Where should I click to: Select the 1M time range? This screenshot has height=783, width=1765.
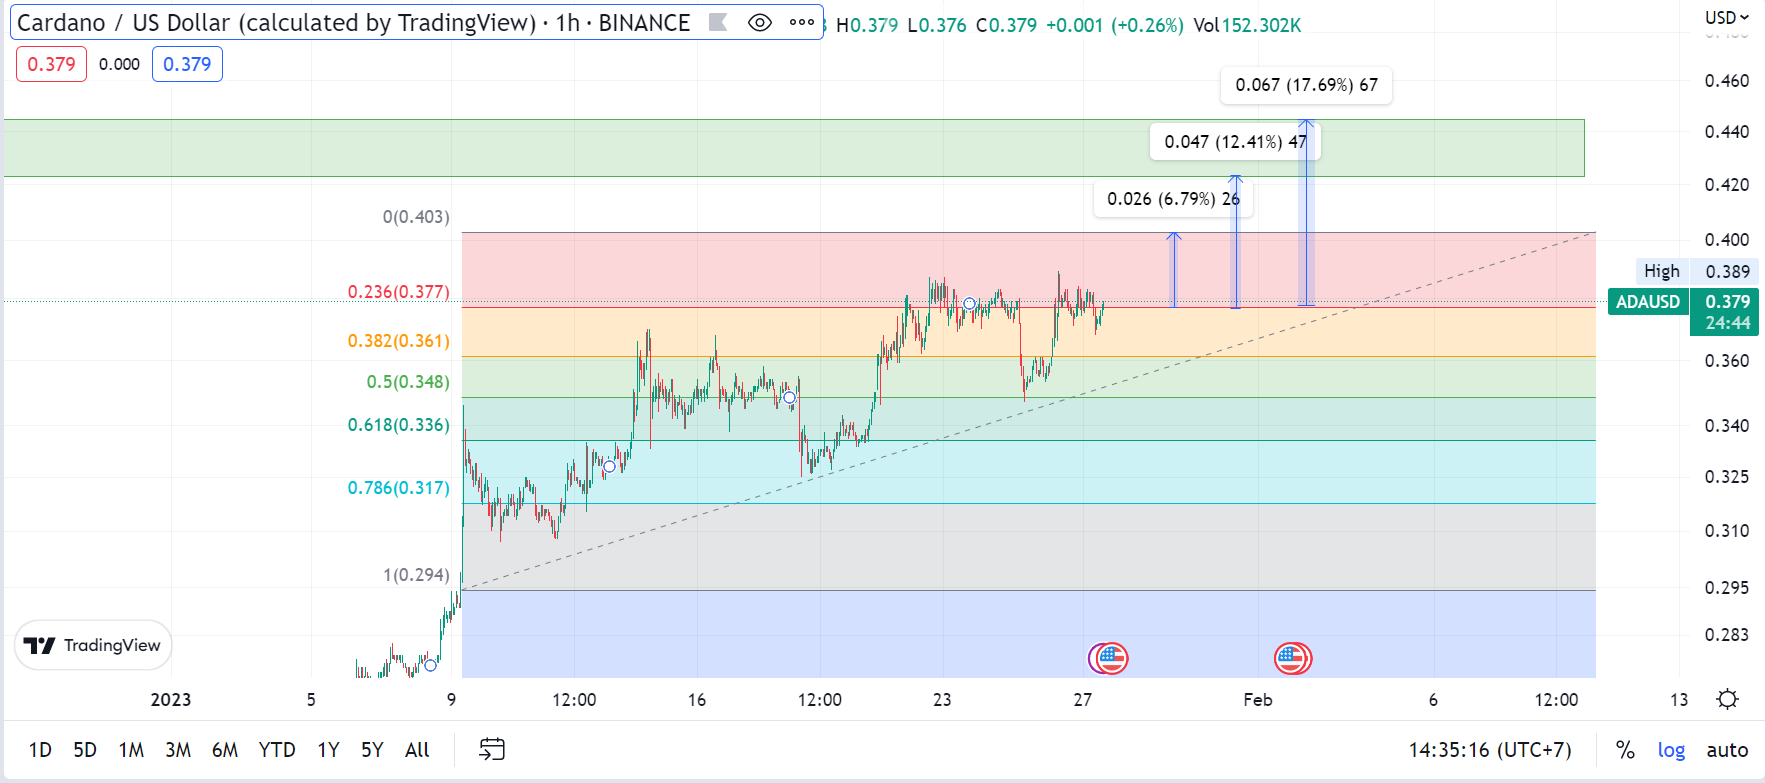click(131, 750)
